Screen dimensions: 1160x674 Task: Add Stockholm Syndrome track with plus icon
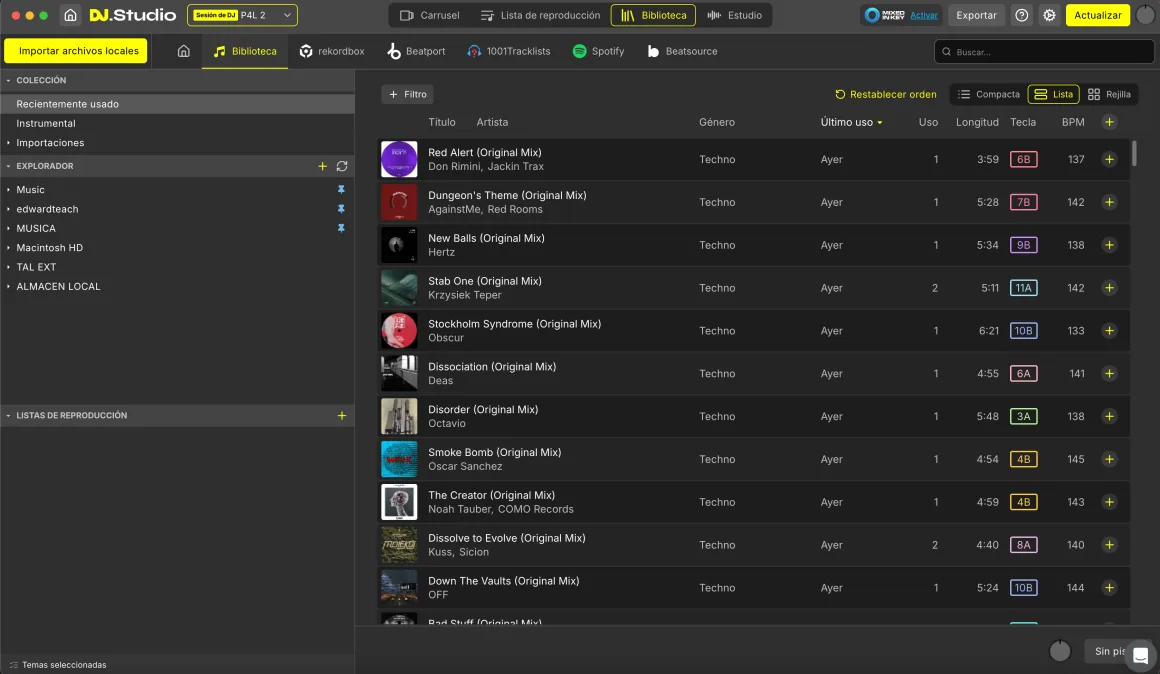point(1109,331)
